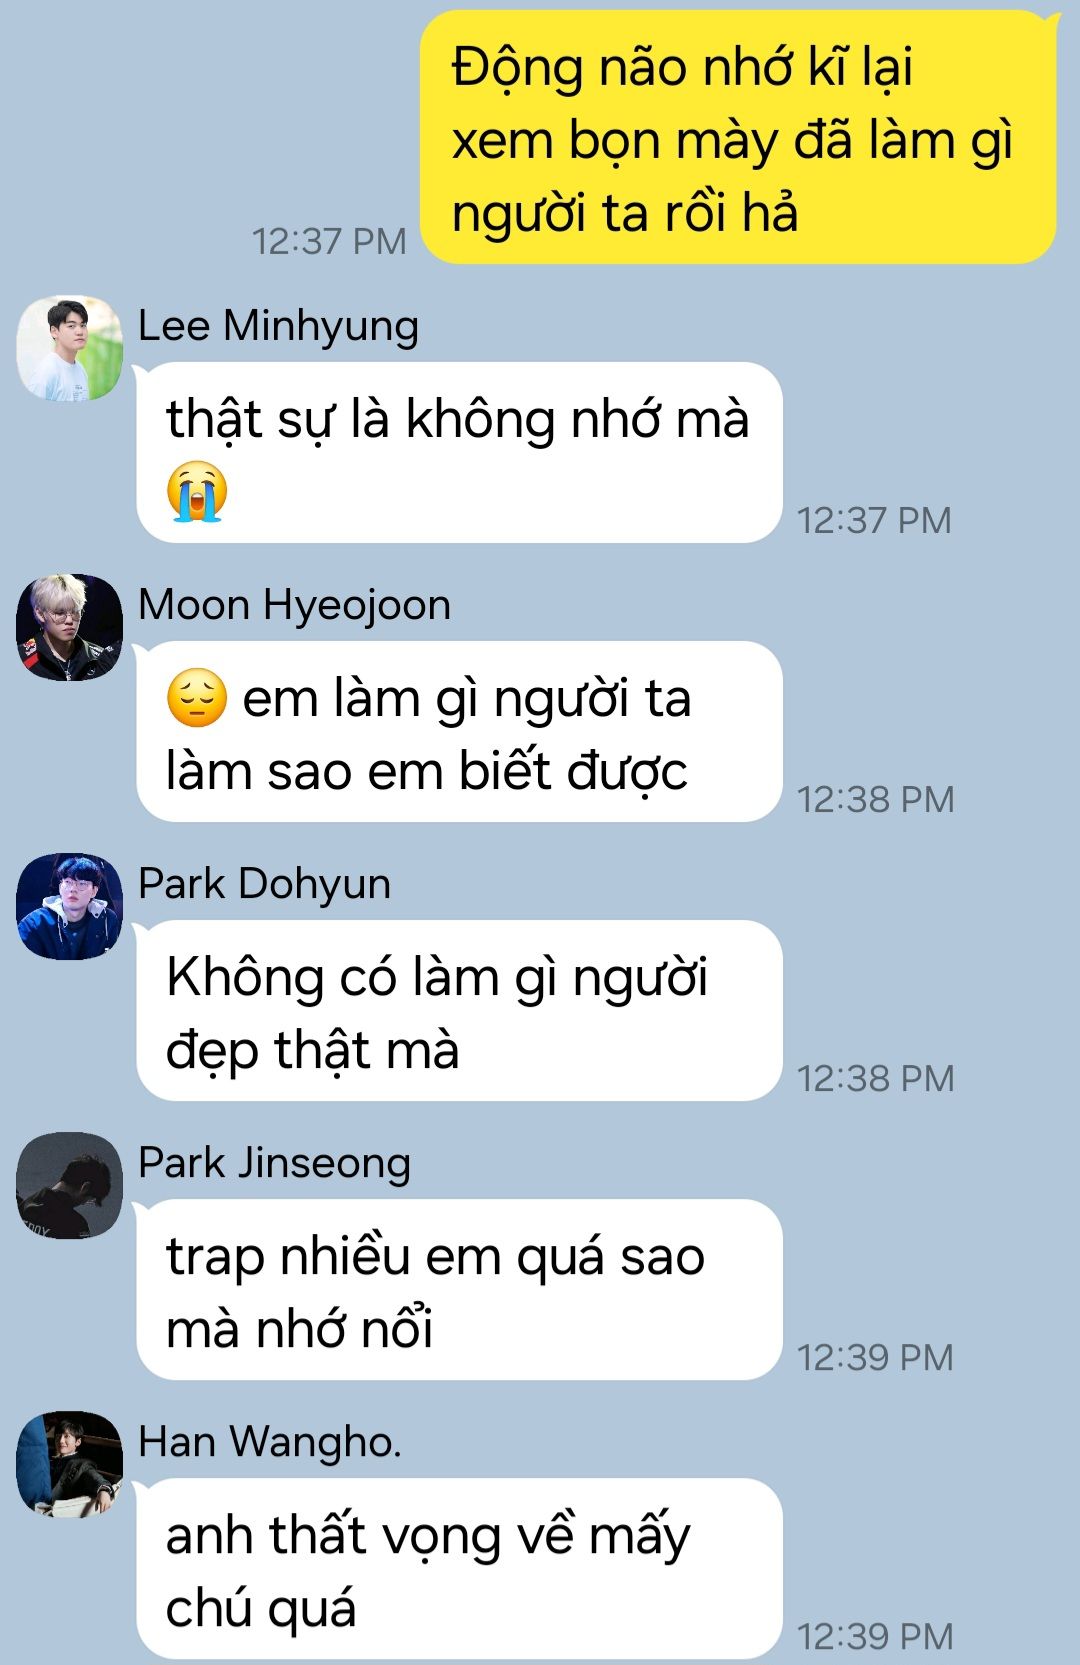Click the name Moon Hyeojoon

294,606
